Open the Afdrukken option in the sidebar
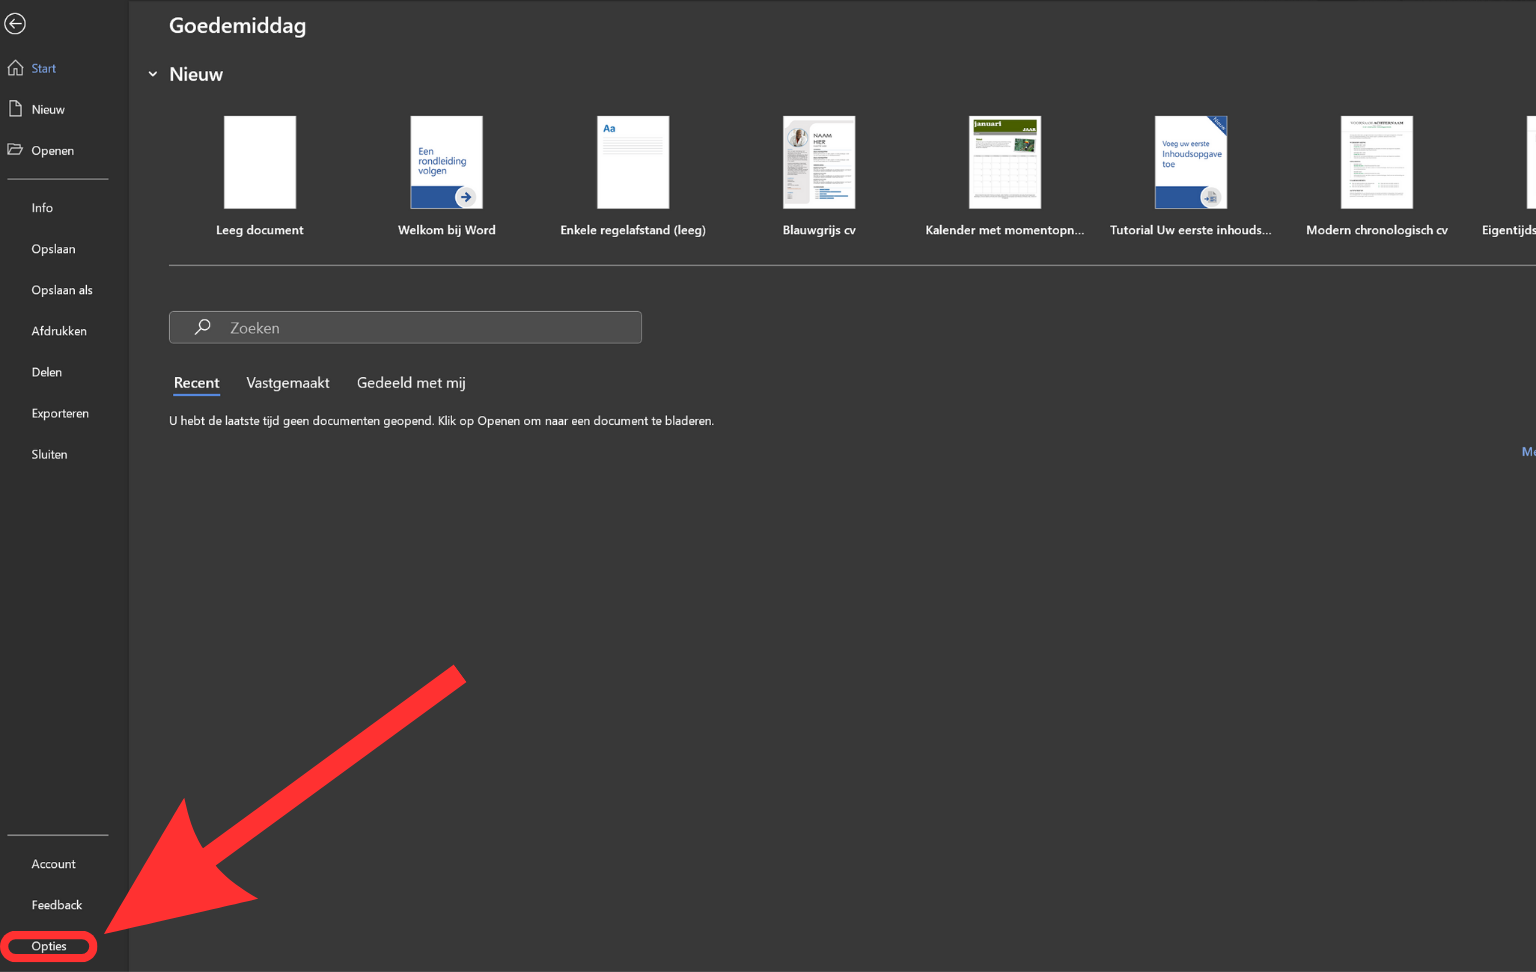Viewport: 1536px width, 972px height. click(x=59, y=330)
